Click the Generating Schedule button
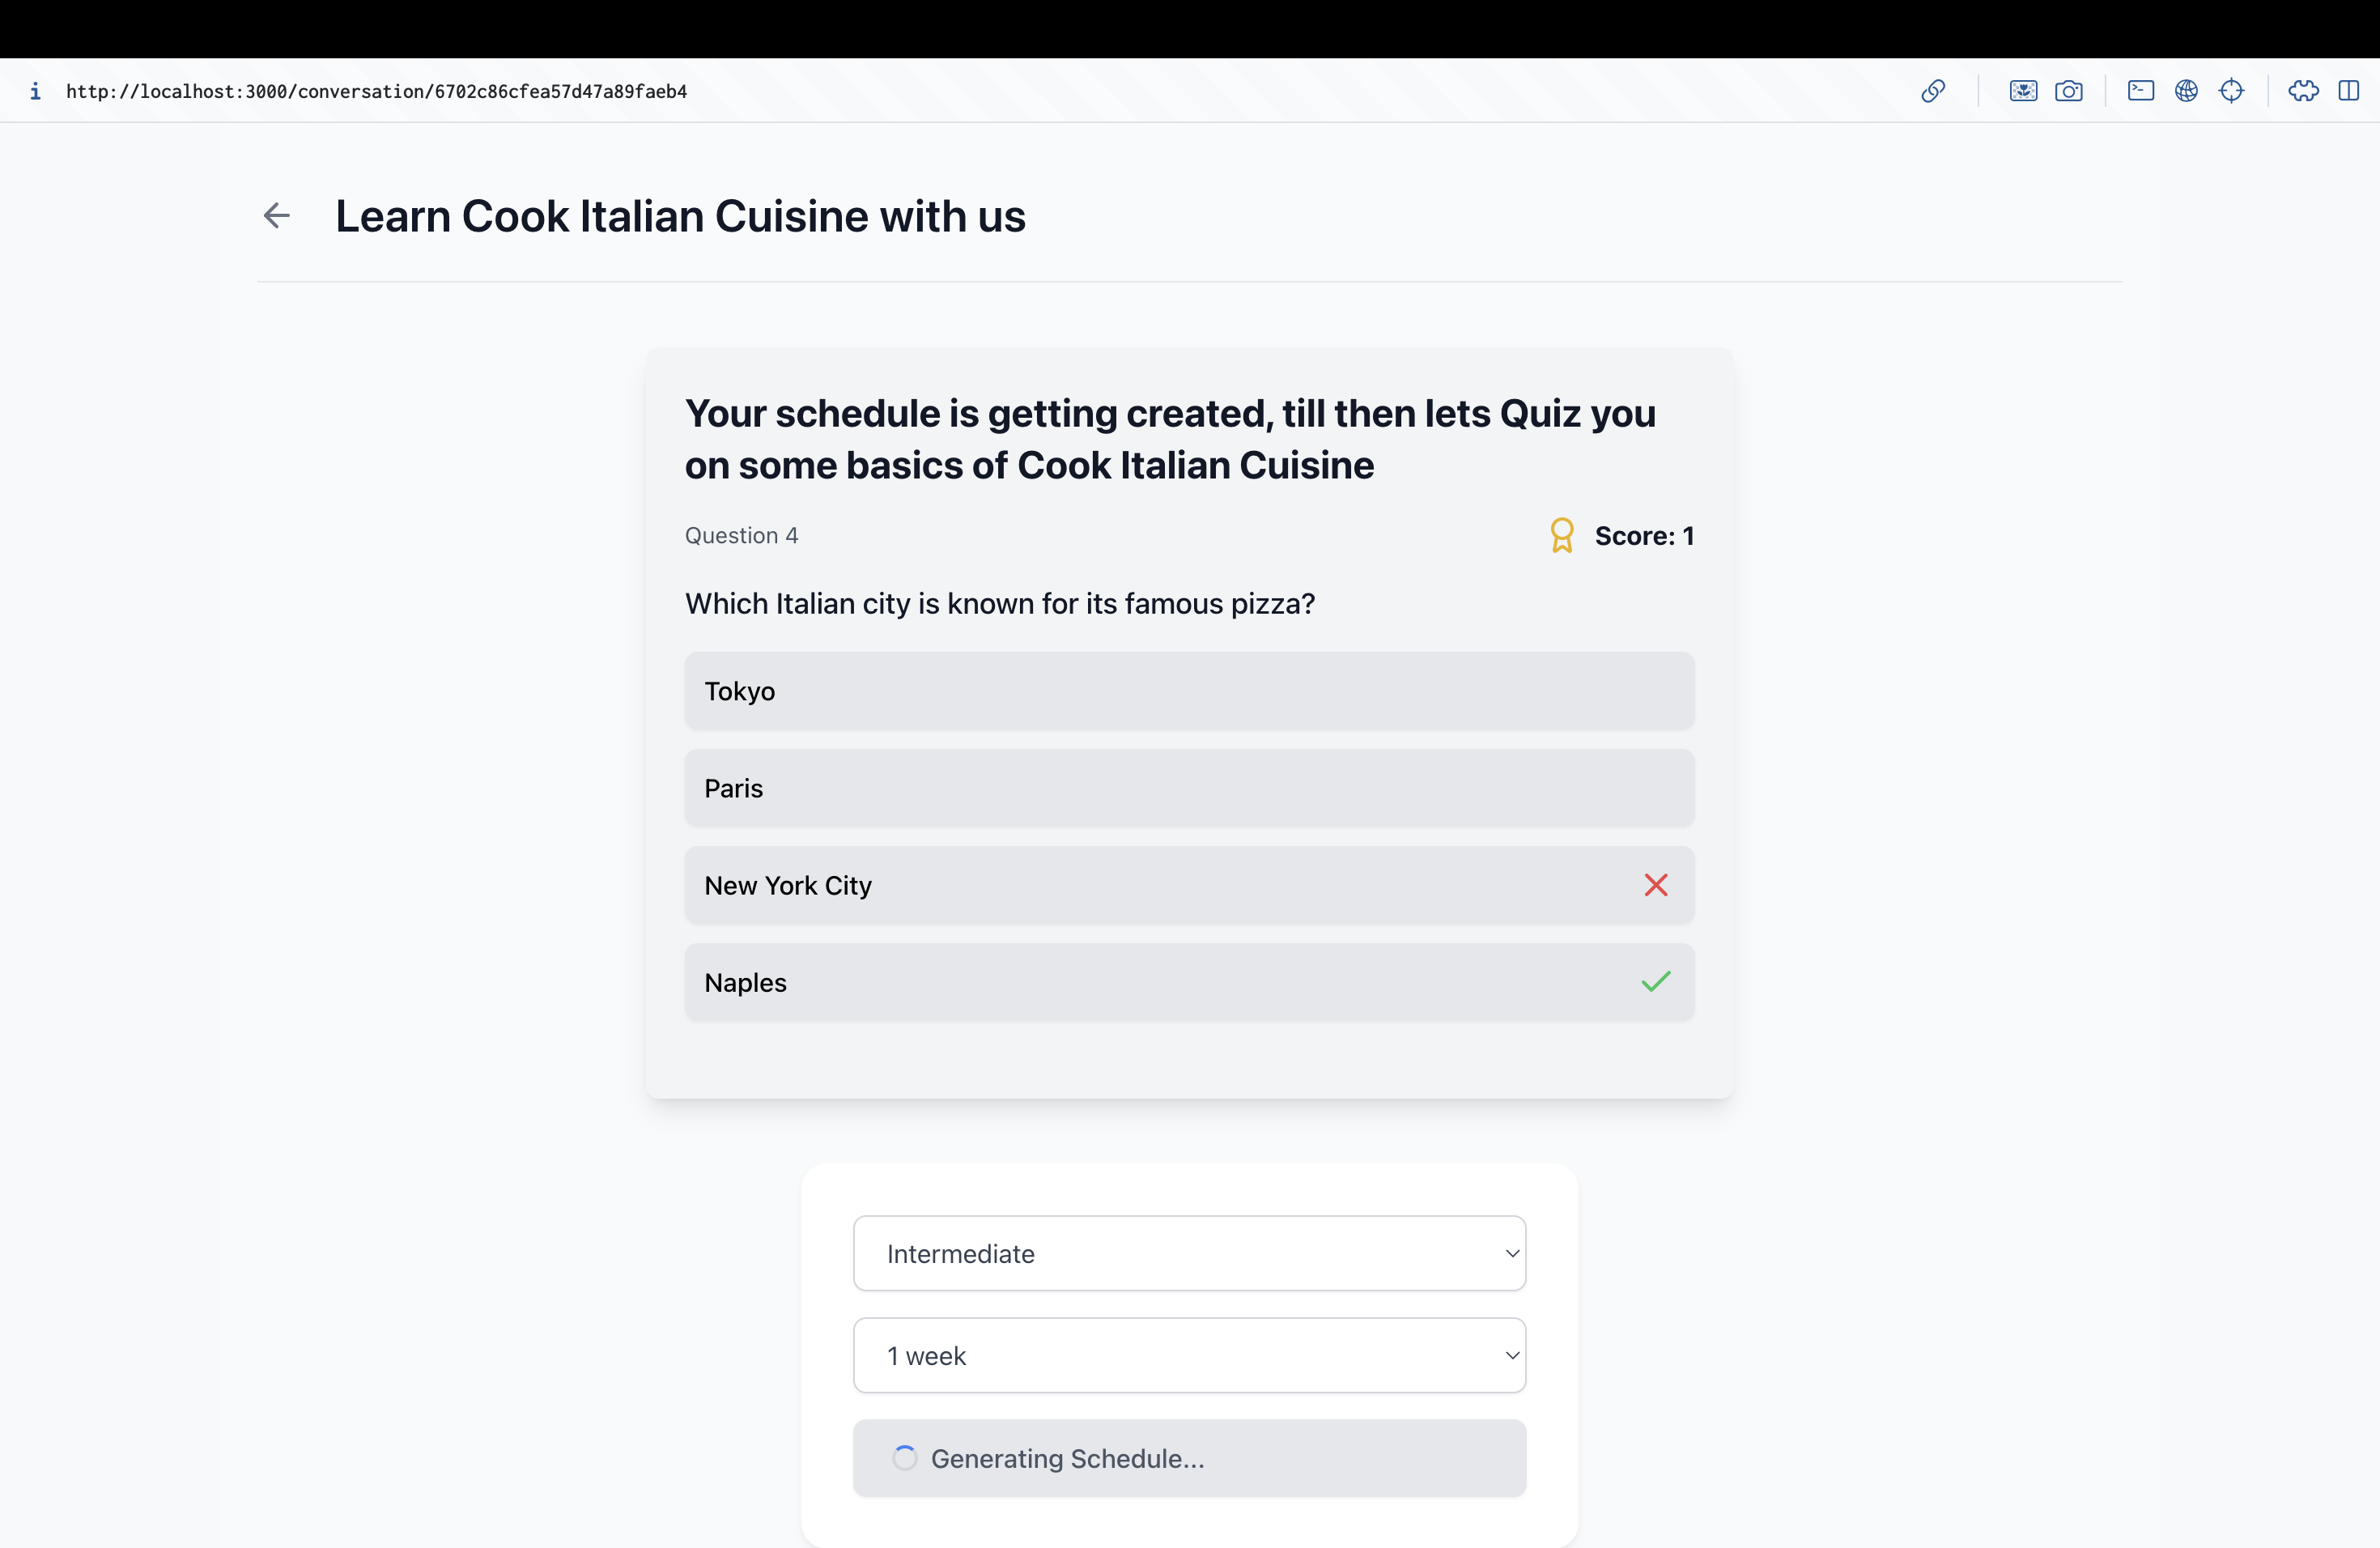The height and width of the screenshot is (1548, 2380). [1188, 1458]
